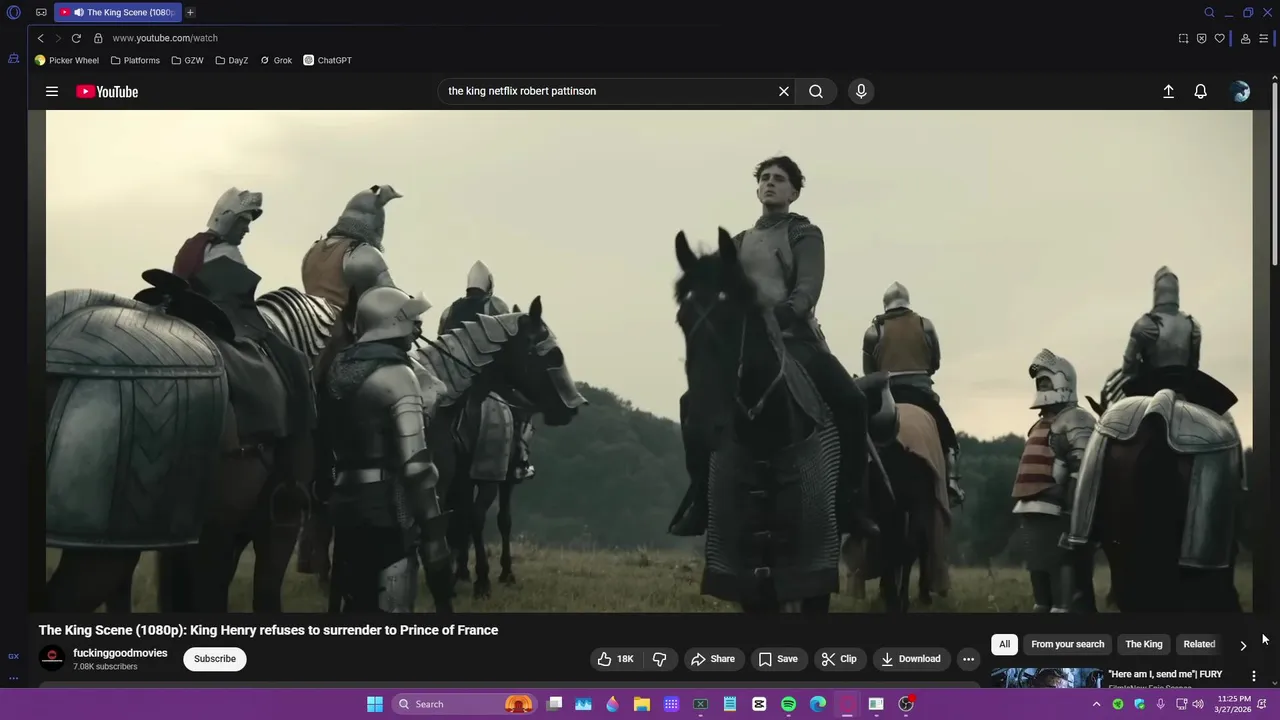Click the Windows taskbar Search box
The image size is (1280, 720).
pos(465,704)
